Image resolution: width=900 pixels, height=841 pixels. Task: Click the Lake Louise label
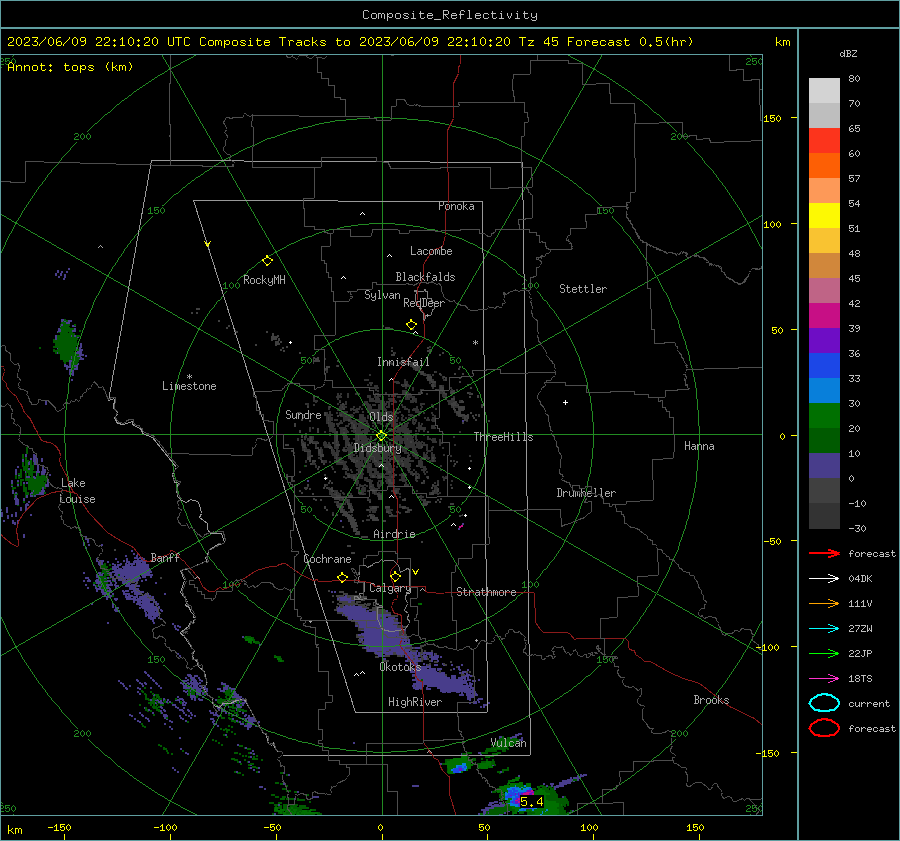point(77,491)
